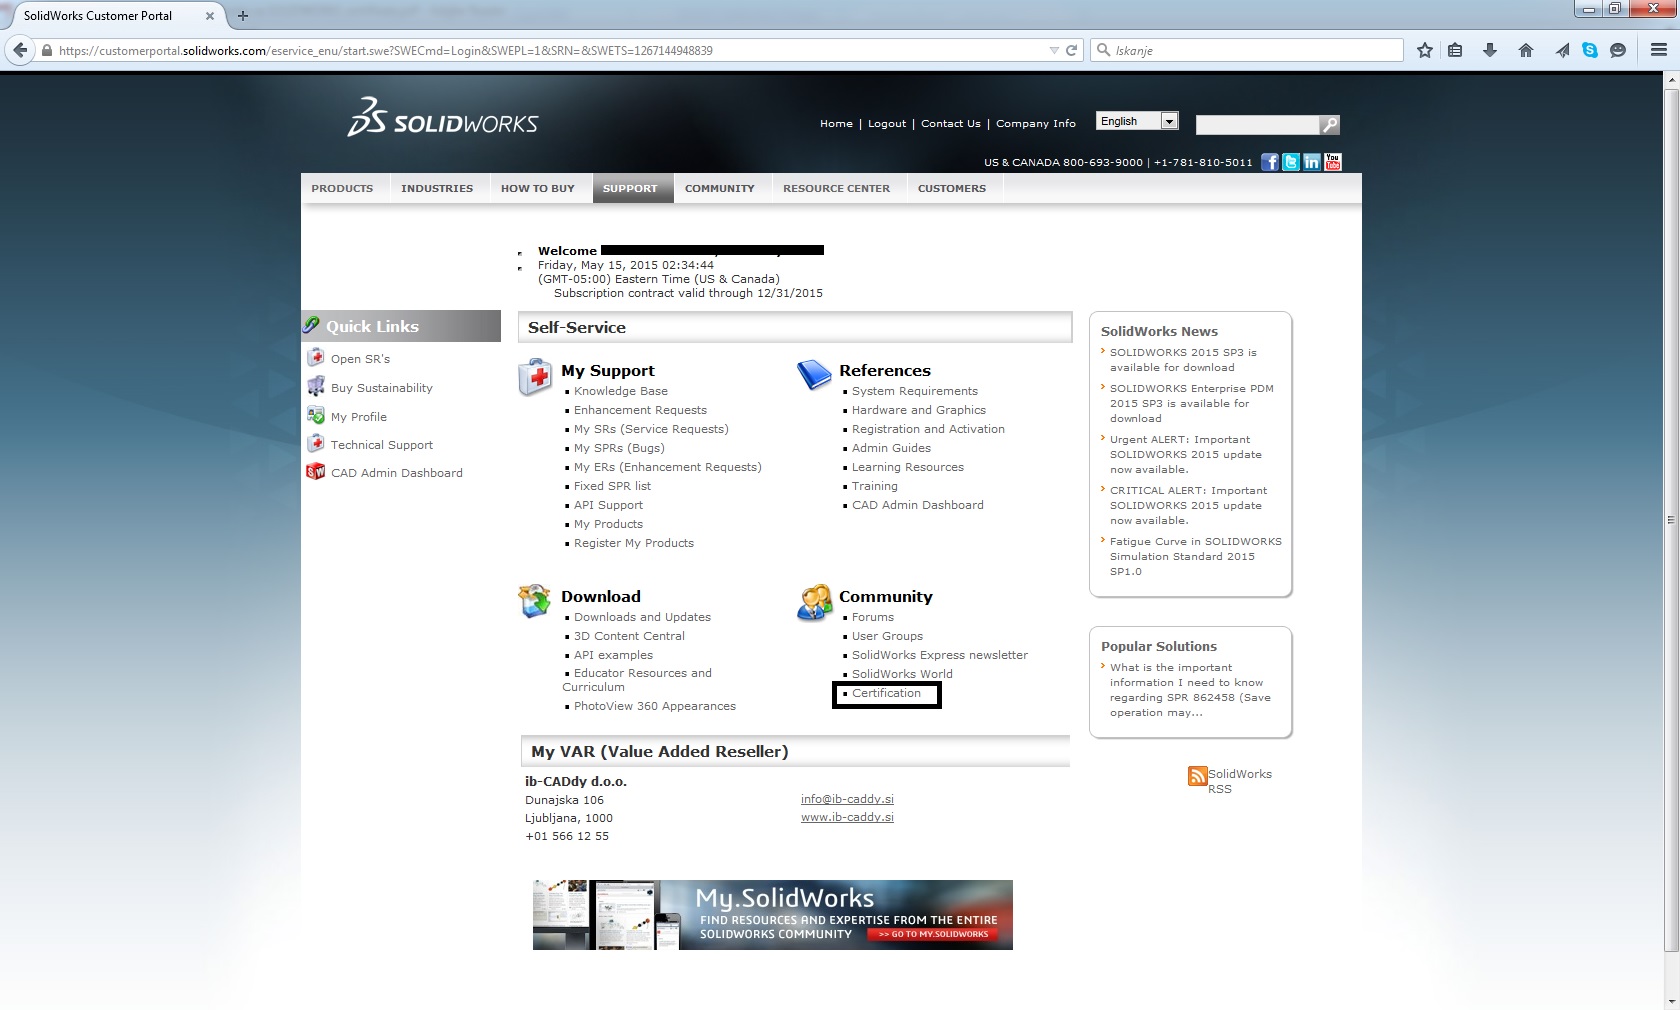The height and width of the screenshot is (1010, 1680).
Task: Click the CAD Admin Dashboard quick link icon
Action: 316,472
